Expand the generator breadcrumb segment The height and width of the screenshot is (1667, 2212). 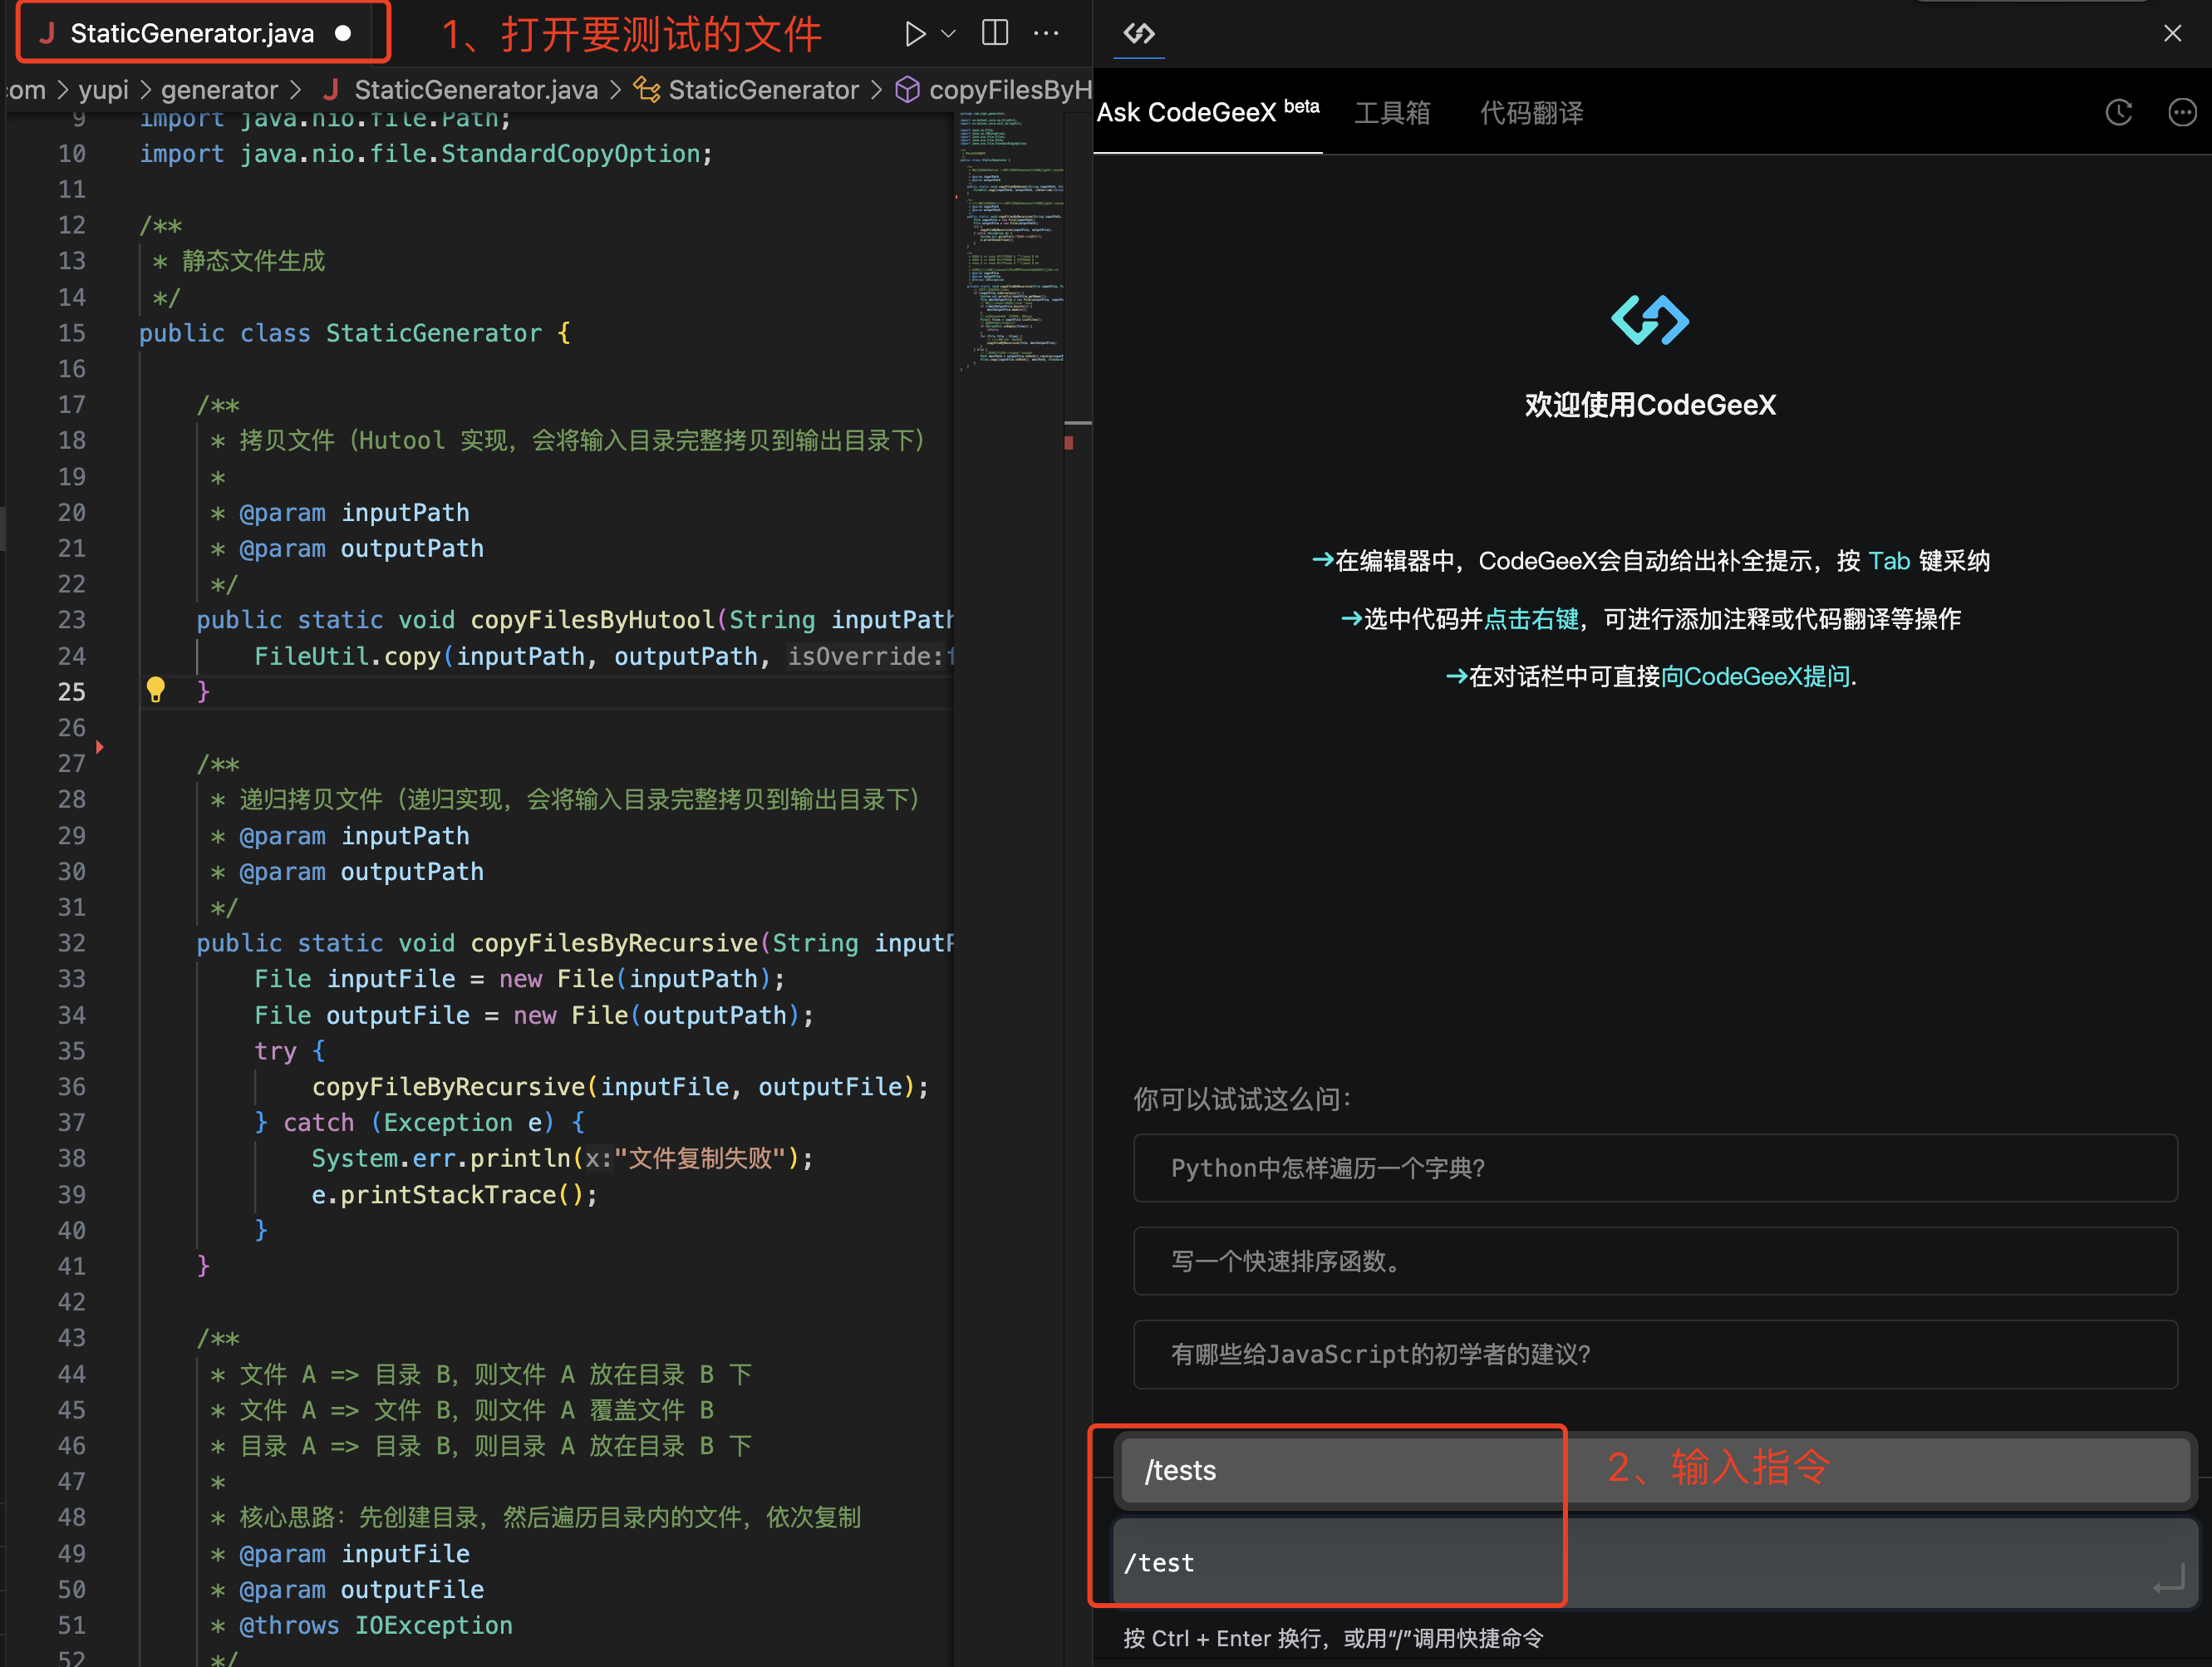pyautogui.click(x=219, y=90)
